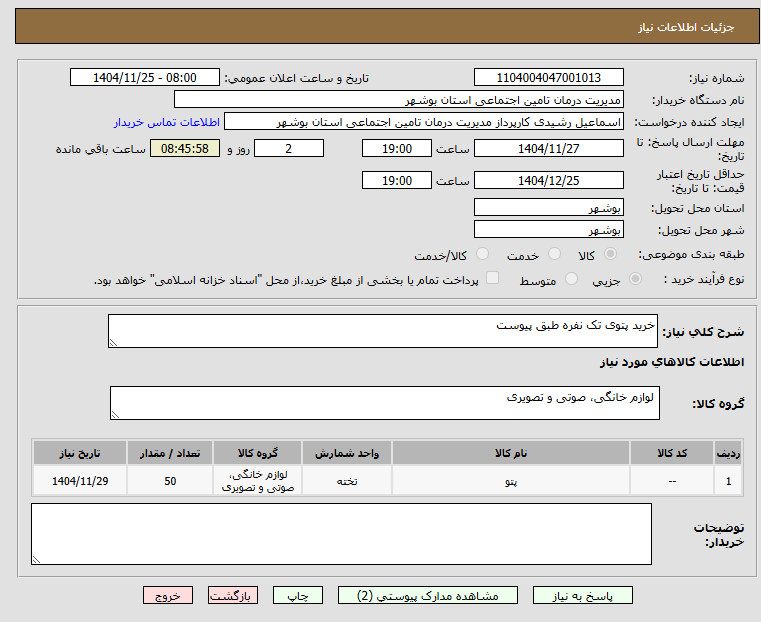Click the واحد شمارش column header
The height and width of the screenshot is (622, 761).
(347, 453)
